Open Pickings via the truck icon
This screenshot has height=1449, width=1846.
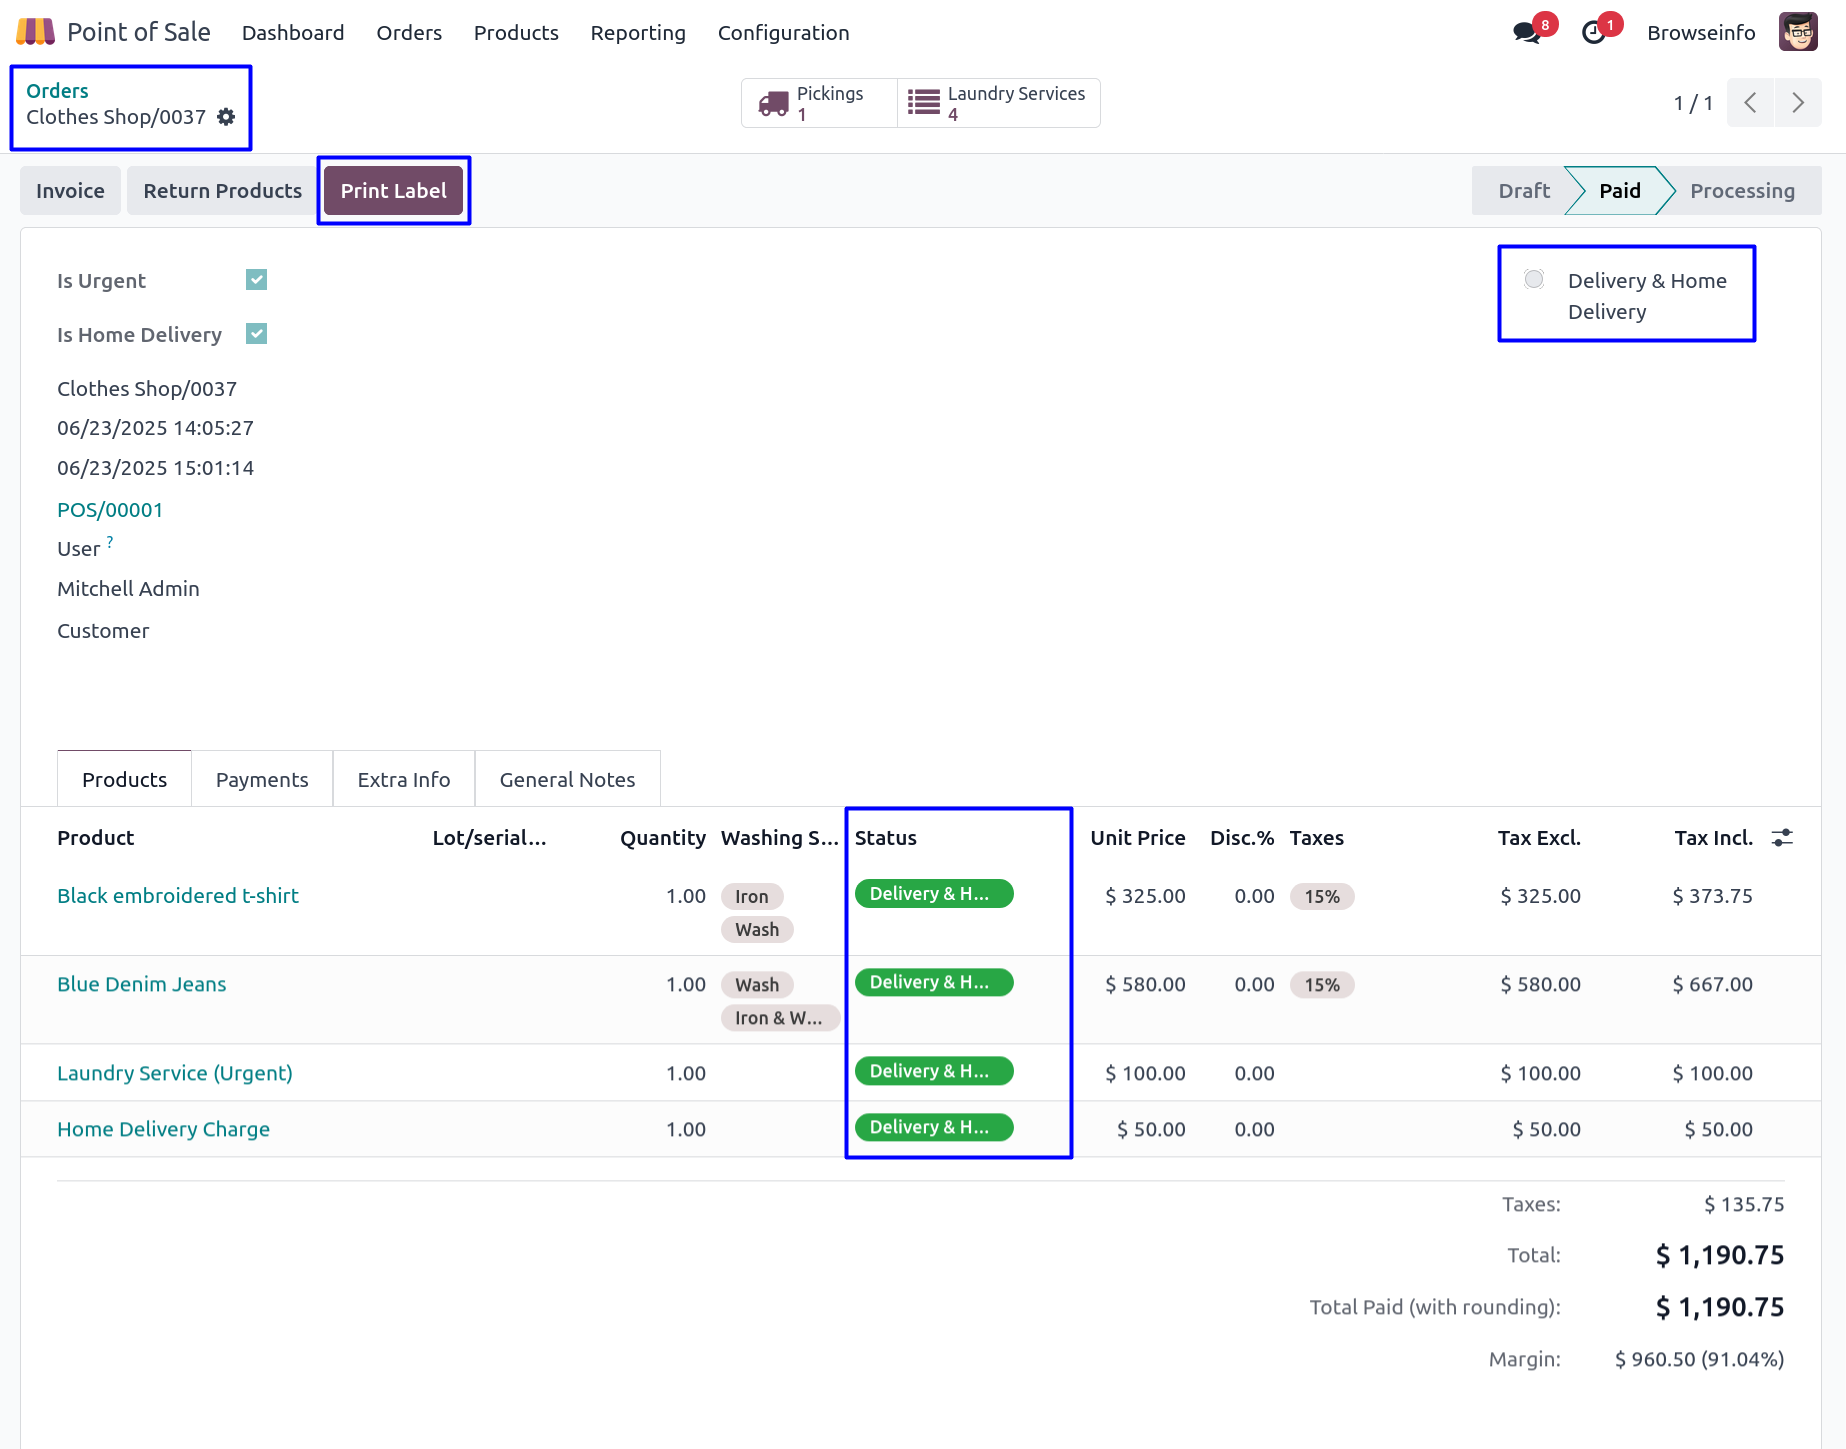coord(774,103)
